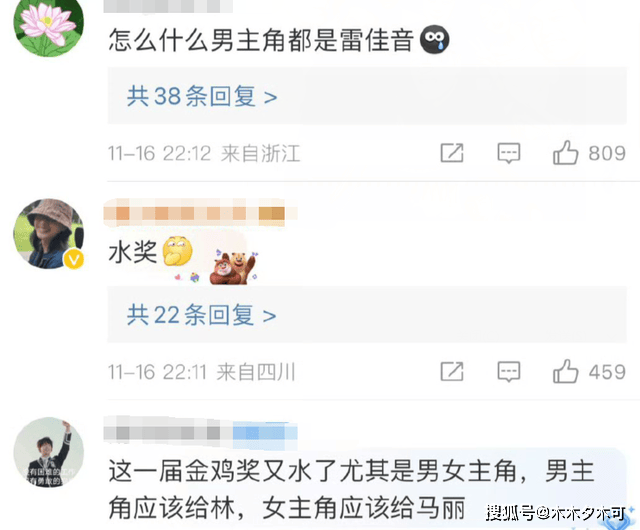This screenshot has width=640, height=530.
Task: Tap the yellow V verified badge
Action: (x=74, y=259)
